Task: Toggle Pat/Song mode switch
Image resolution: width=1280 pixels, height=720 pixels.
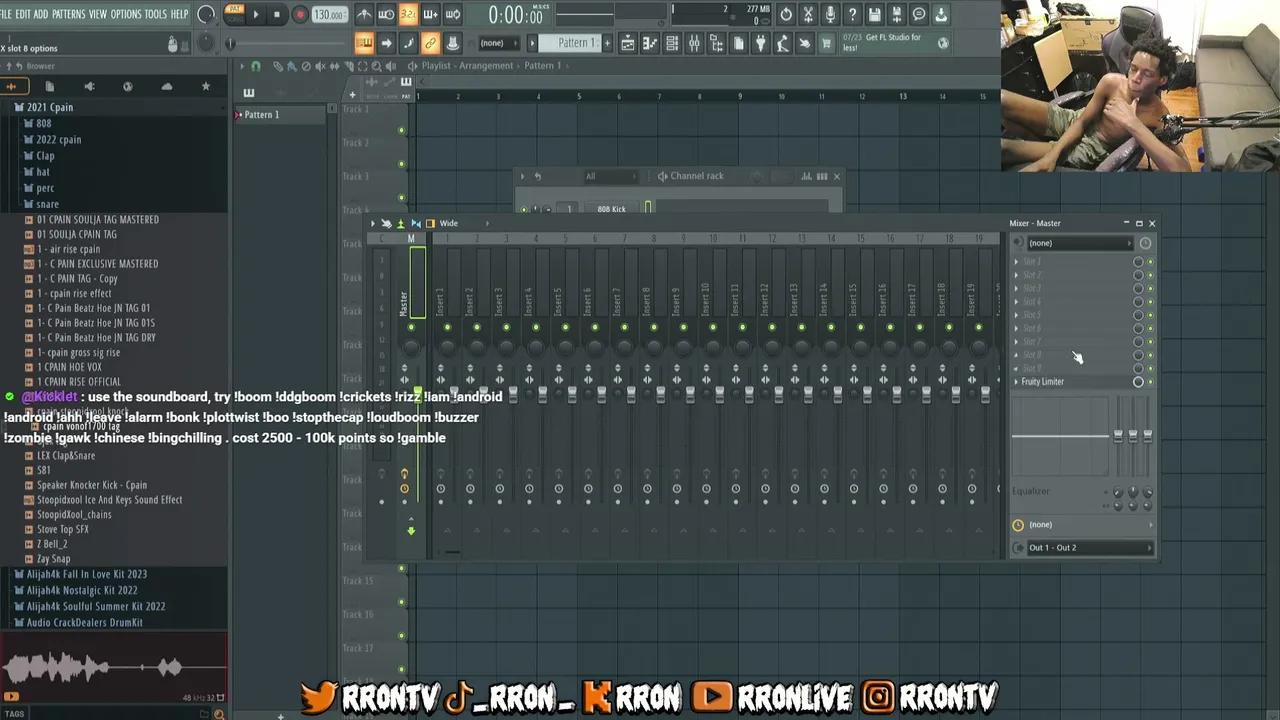Action: 234,13
